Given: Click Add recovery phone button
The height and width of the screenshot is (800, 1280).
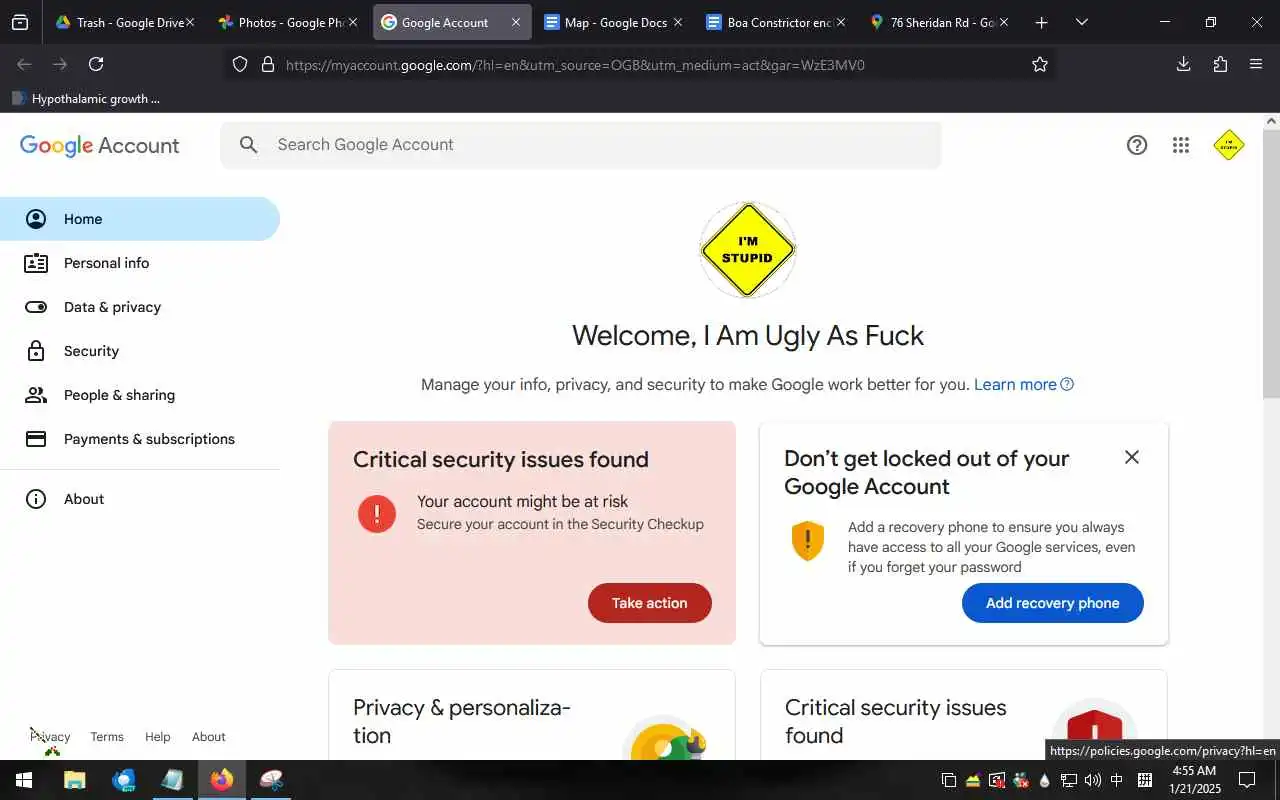Looking at the screenshot, I should tap(1053, 603).
